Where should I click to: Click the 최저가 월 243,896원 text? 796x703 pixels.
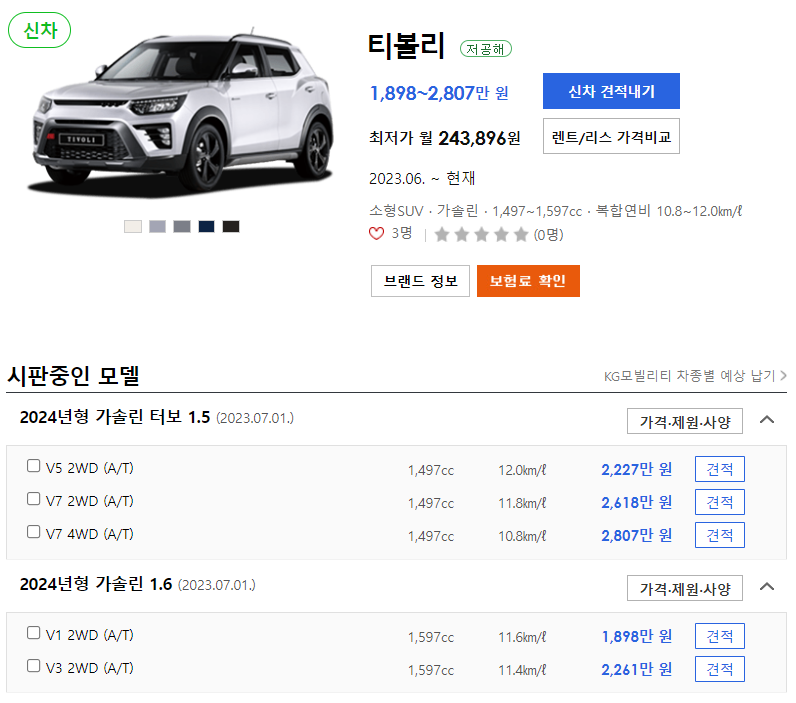coord(445,138)
